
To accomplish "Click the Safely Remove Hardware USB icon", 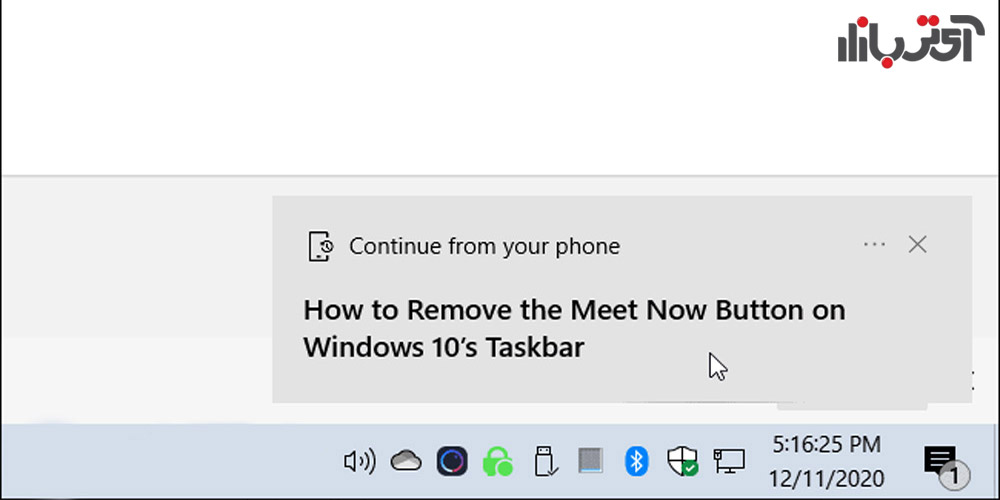I will click(545, 461).
